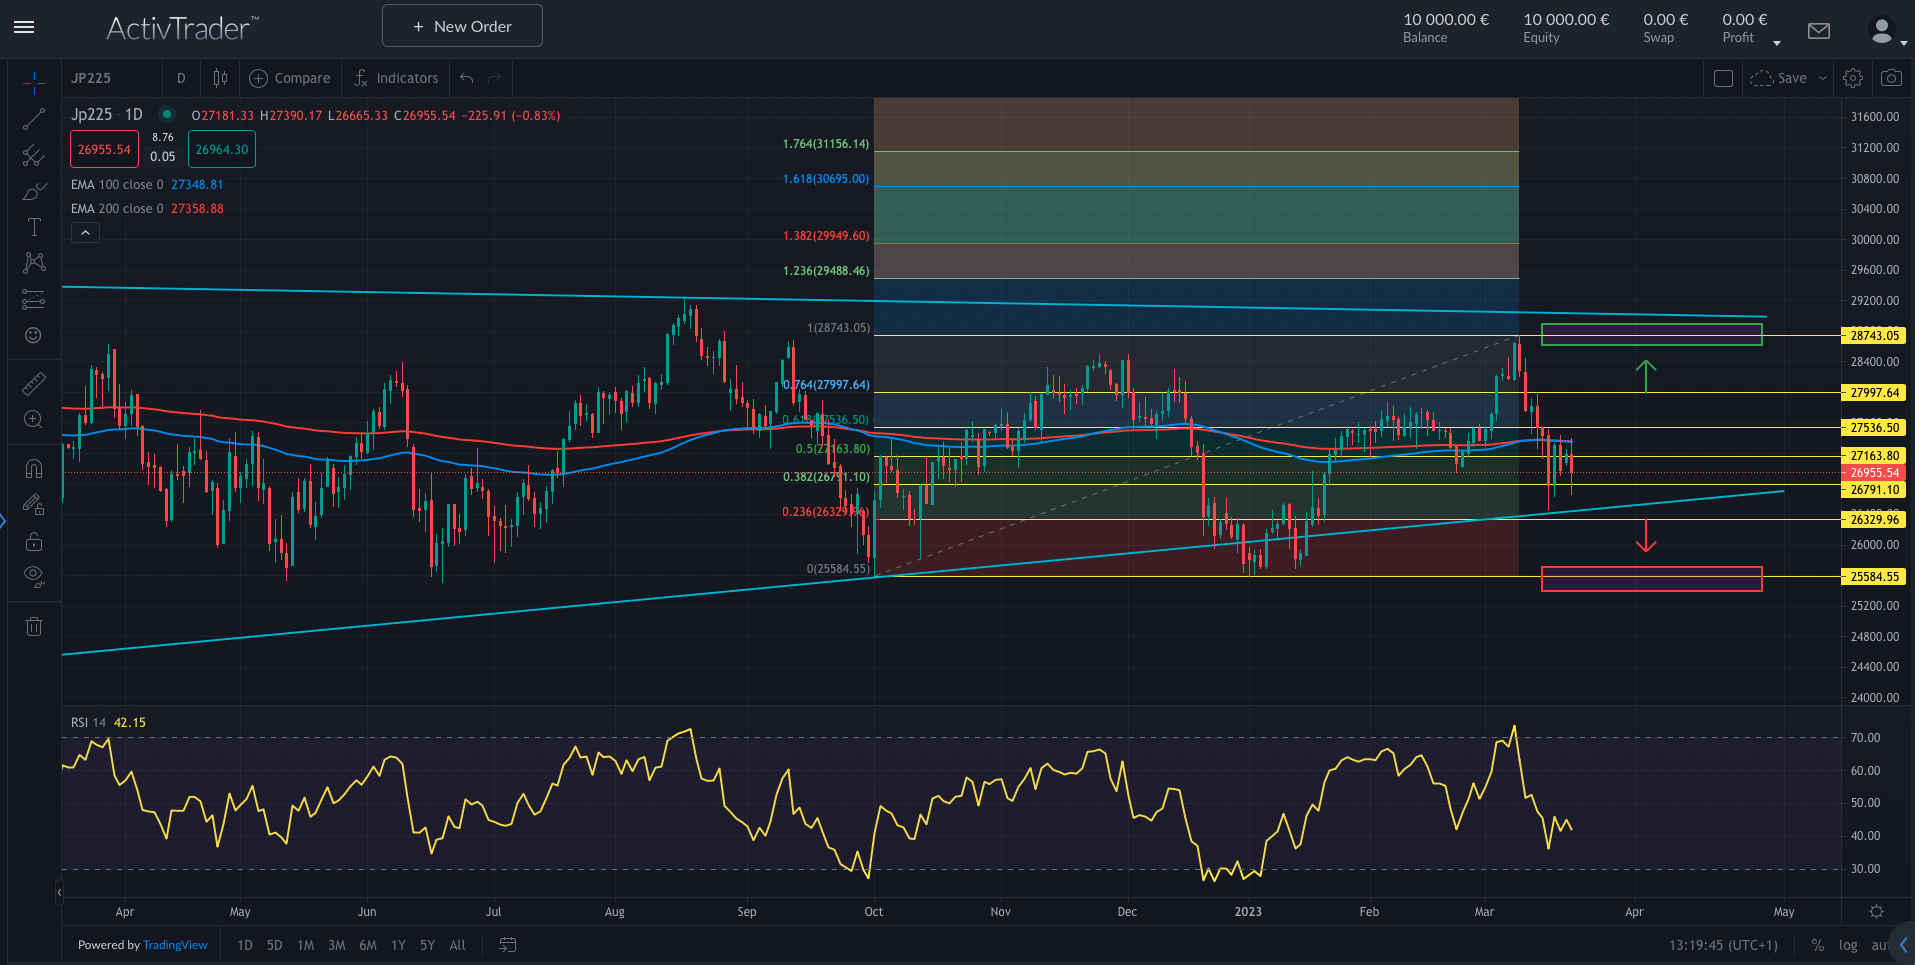The width and height of the screenshot is (1915, 965).
Task: Open the emoji sticker drawing tool
Action: click(33, 336)
